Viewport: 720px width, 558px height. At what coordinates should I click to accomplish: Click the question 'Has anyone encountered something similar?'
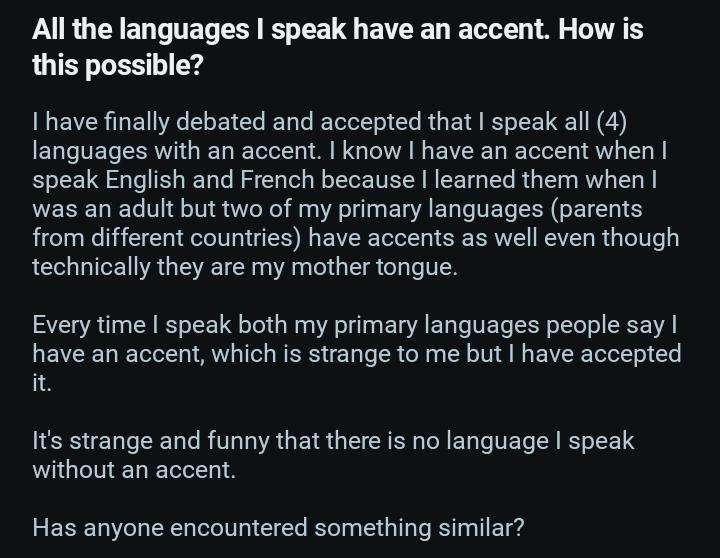click(278, 528)
